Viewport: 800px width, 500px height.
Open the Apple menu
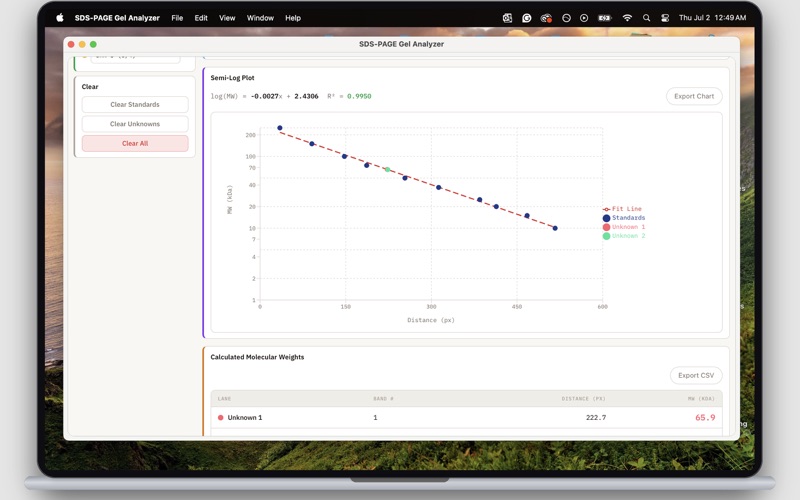60,18
